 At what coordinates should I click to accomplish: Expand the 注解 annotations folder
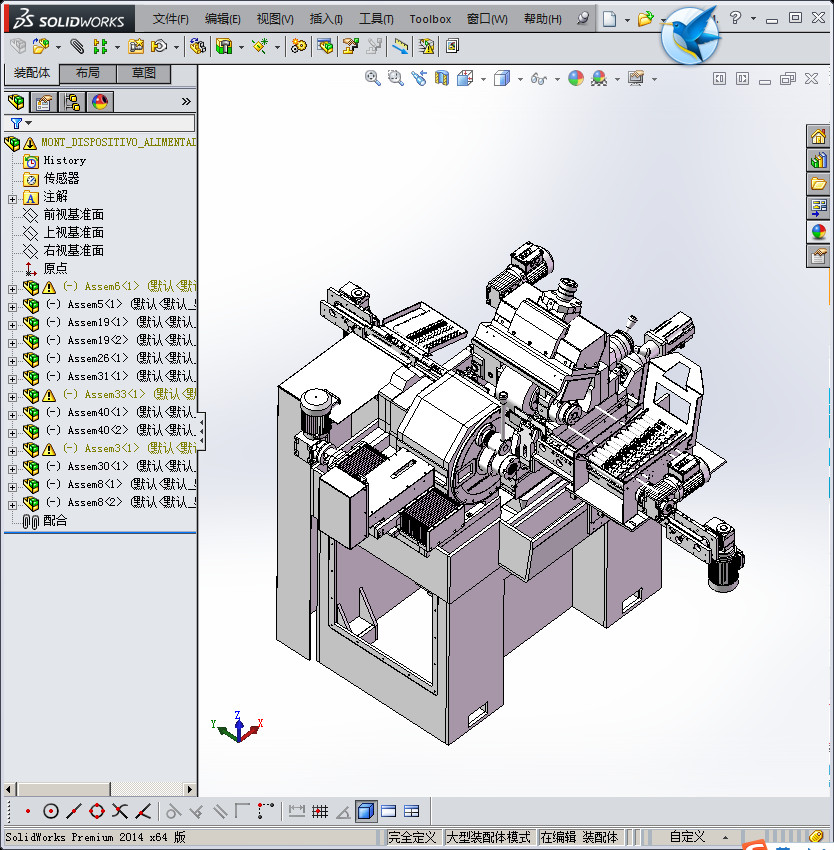tap(12, 197)
